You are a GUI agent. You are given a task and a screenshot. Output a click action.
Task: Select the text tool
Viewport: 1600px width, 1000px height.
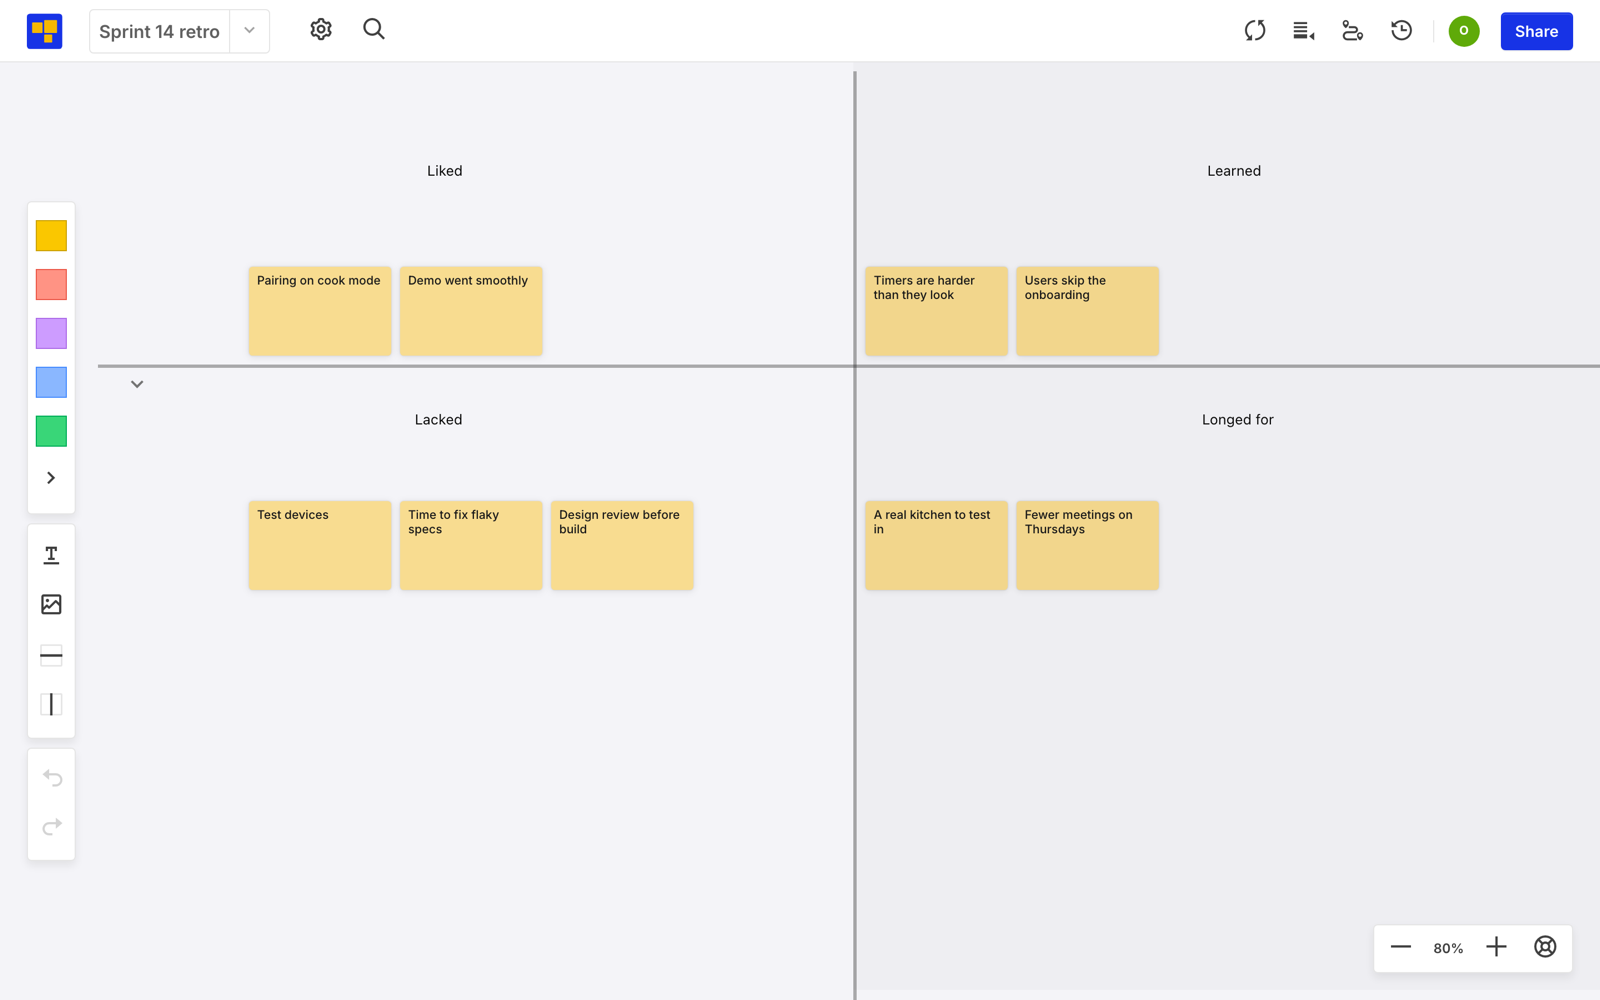51,555
